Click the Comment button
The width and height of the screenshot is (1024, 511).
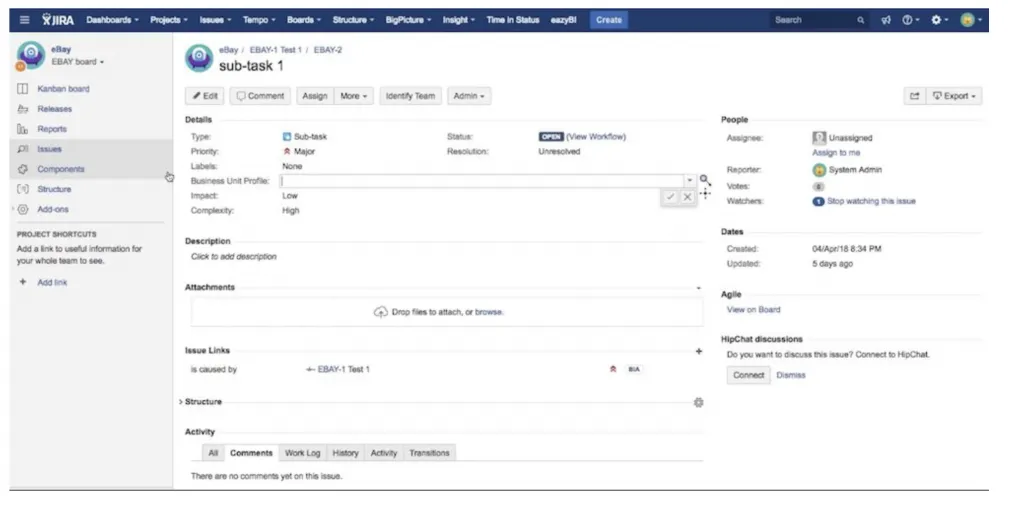(x=260, y=96)
